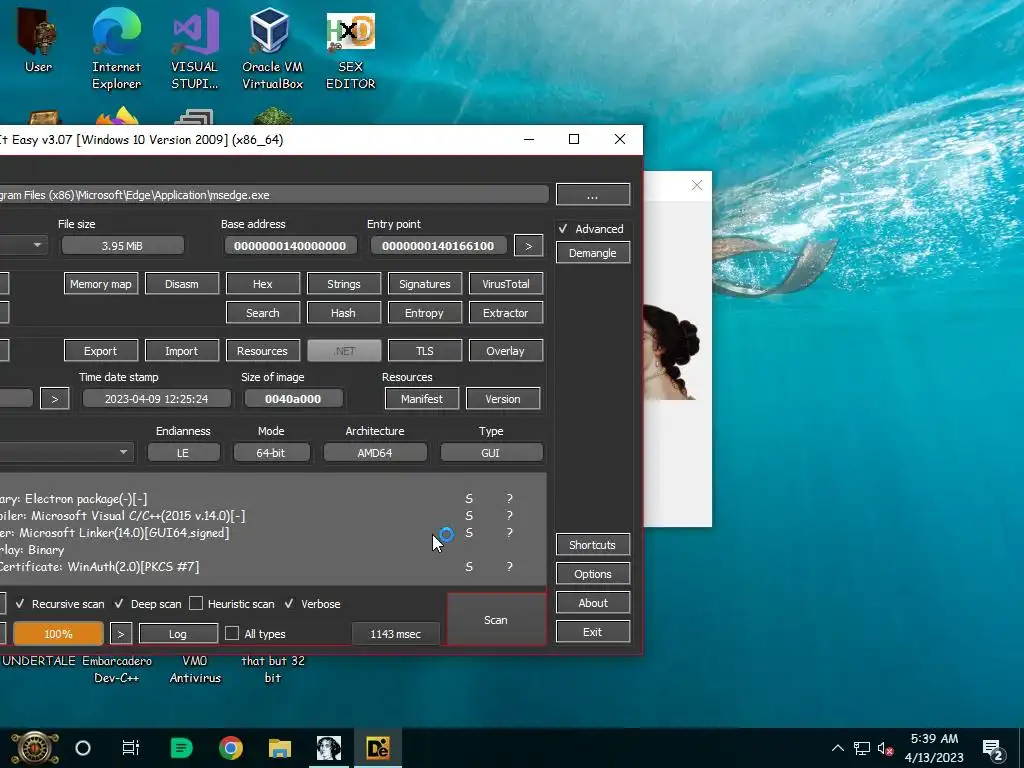
Task: Open the file type dropdown near File size
Action: [23, 246]
